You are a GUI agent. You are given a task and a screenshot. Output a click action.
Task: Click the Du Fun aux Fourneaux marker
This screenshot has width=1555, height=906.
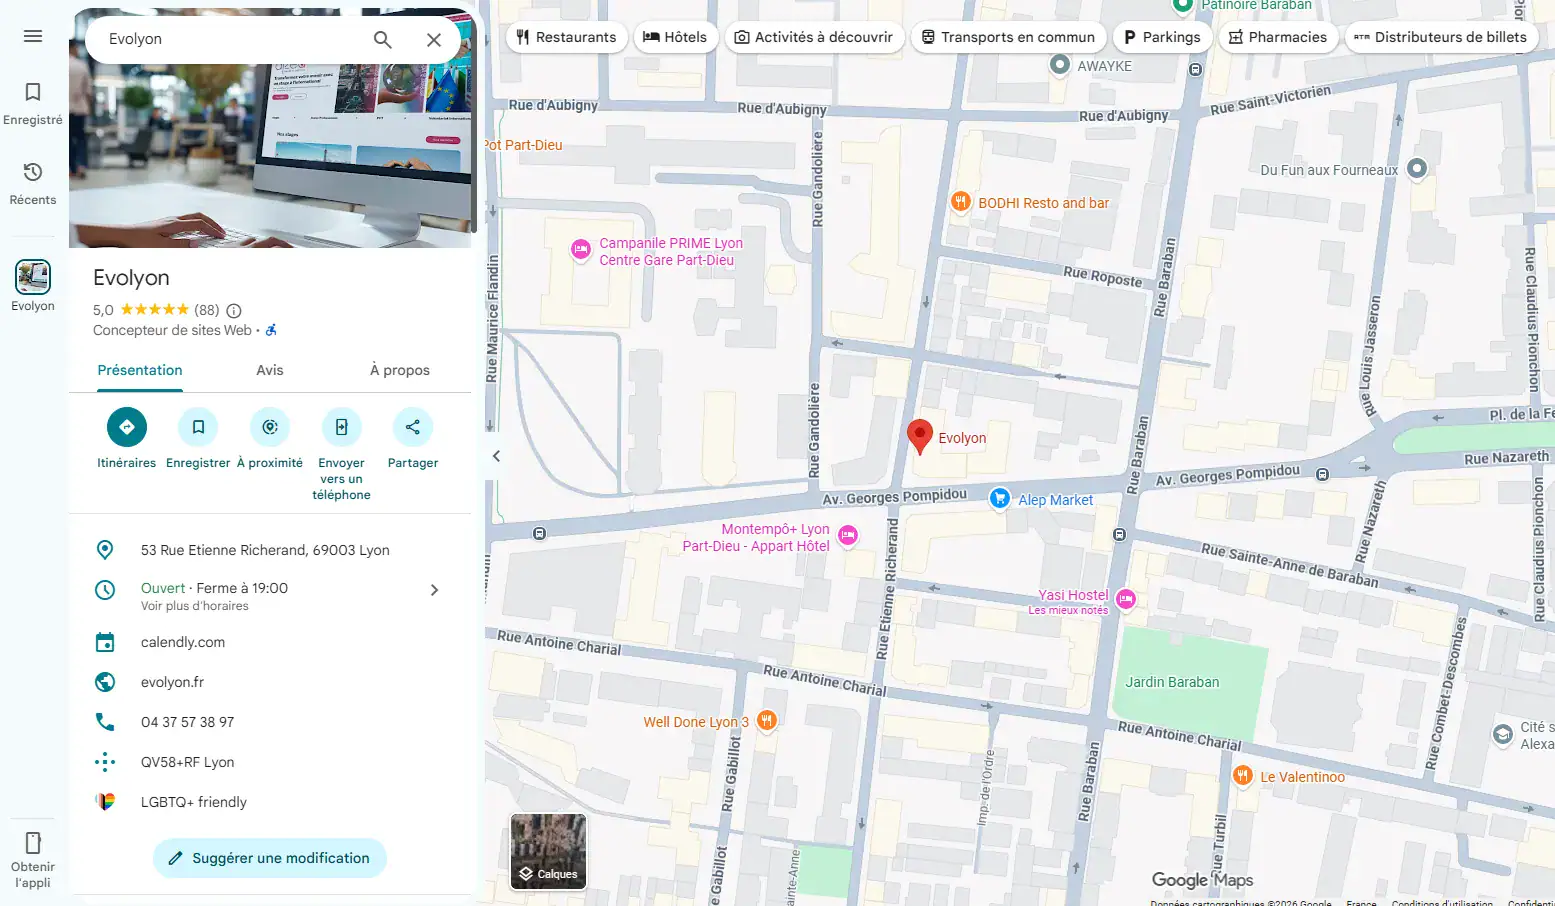pos(1417,169)
